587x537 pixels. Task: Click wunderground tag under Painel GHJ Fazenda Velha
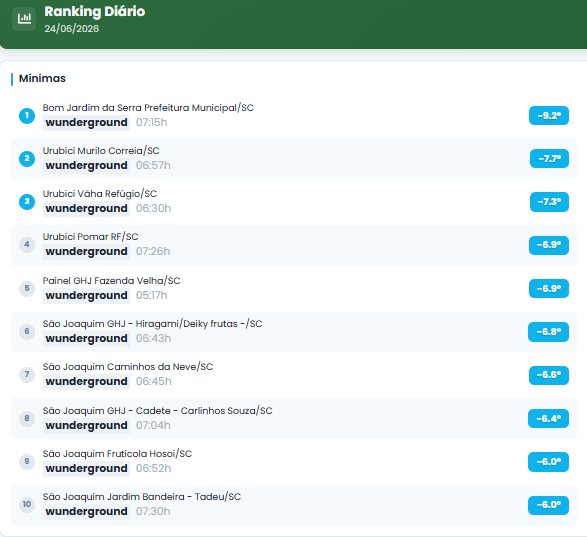pyautogui.click(x=86, y=296)
